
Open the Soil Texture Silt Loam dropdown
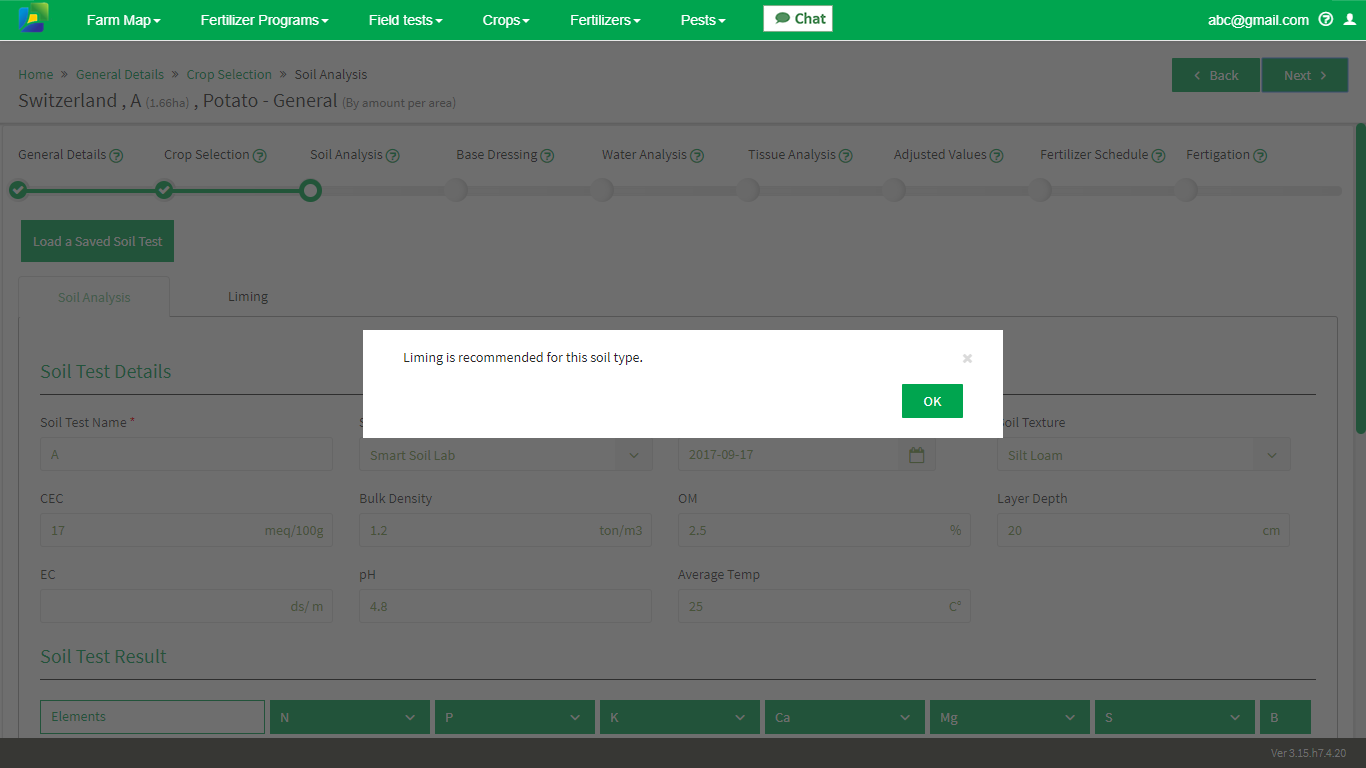pos(1143,455)
